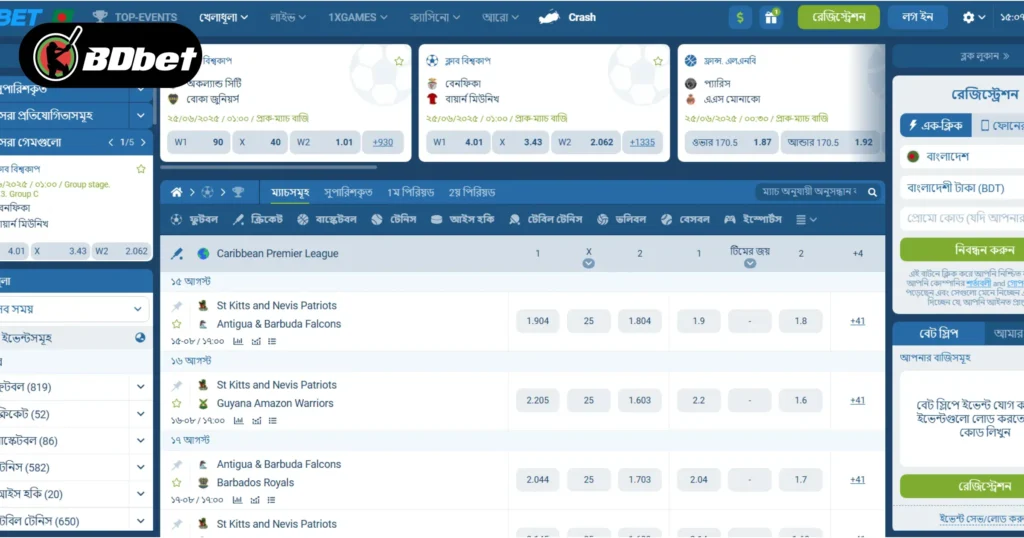Click the রেজিস্ট্রেশন button in header

(x=839, y=18)
